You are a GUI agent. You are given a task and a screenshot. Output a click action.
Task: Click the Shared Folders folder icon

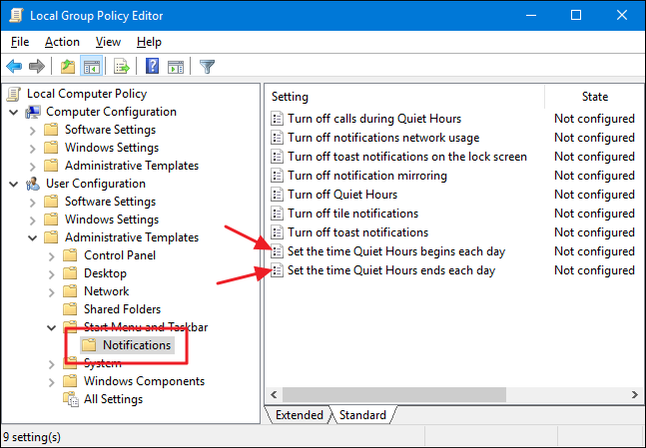click(70, 309)
